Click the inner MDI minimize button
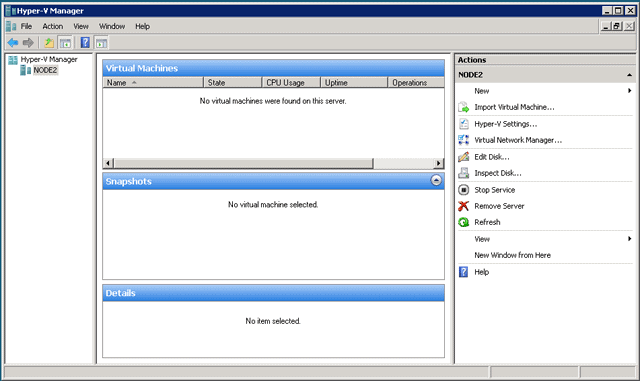This screenshot has width=640, height=381. click(x=606, y=26)
